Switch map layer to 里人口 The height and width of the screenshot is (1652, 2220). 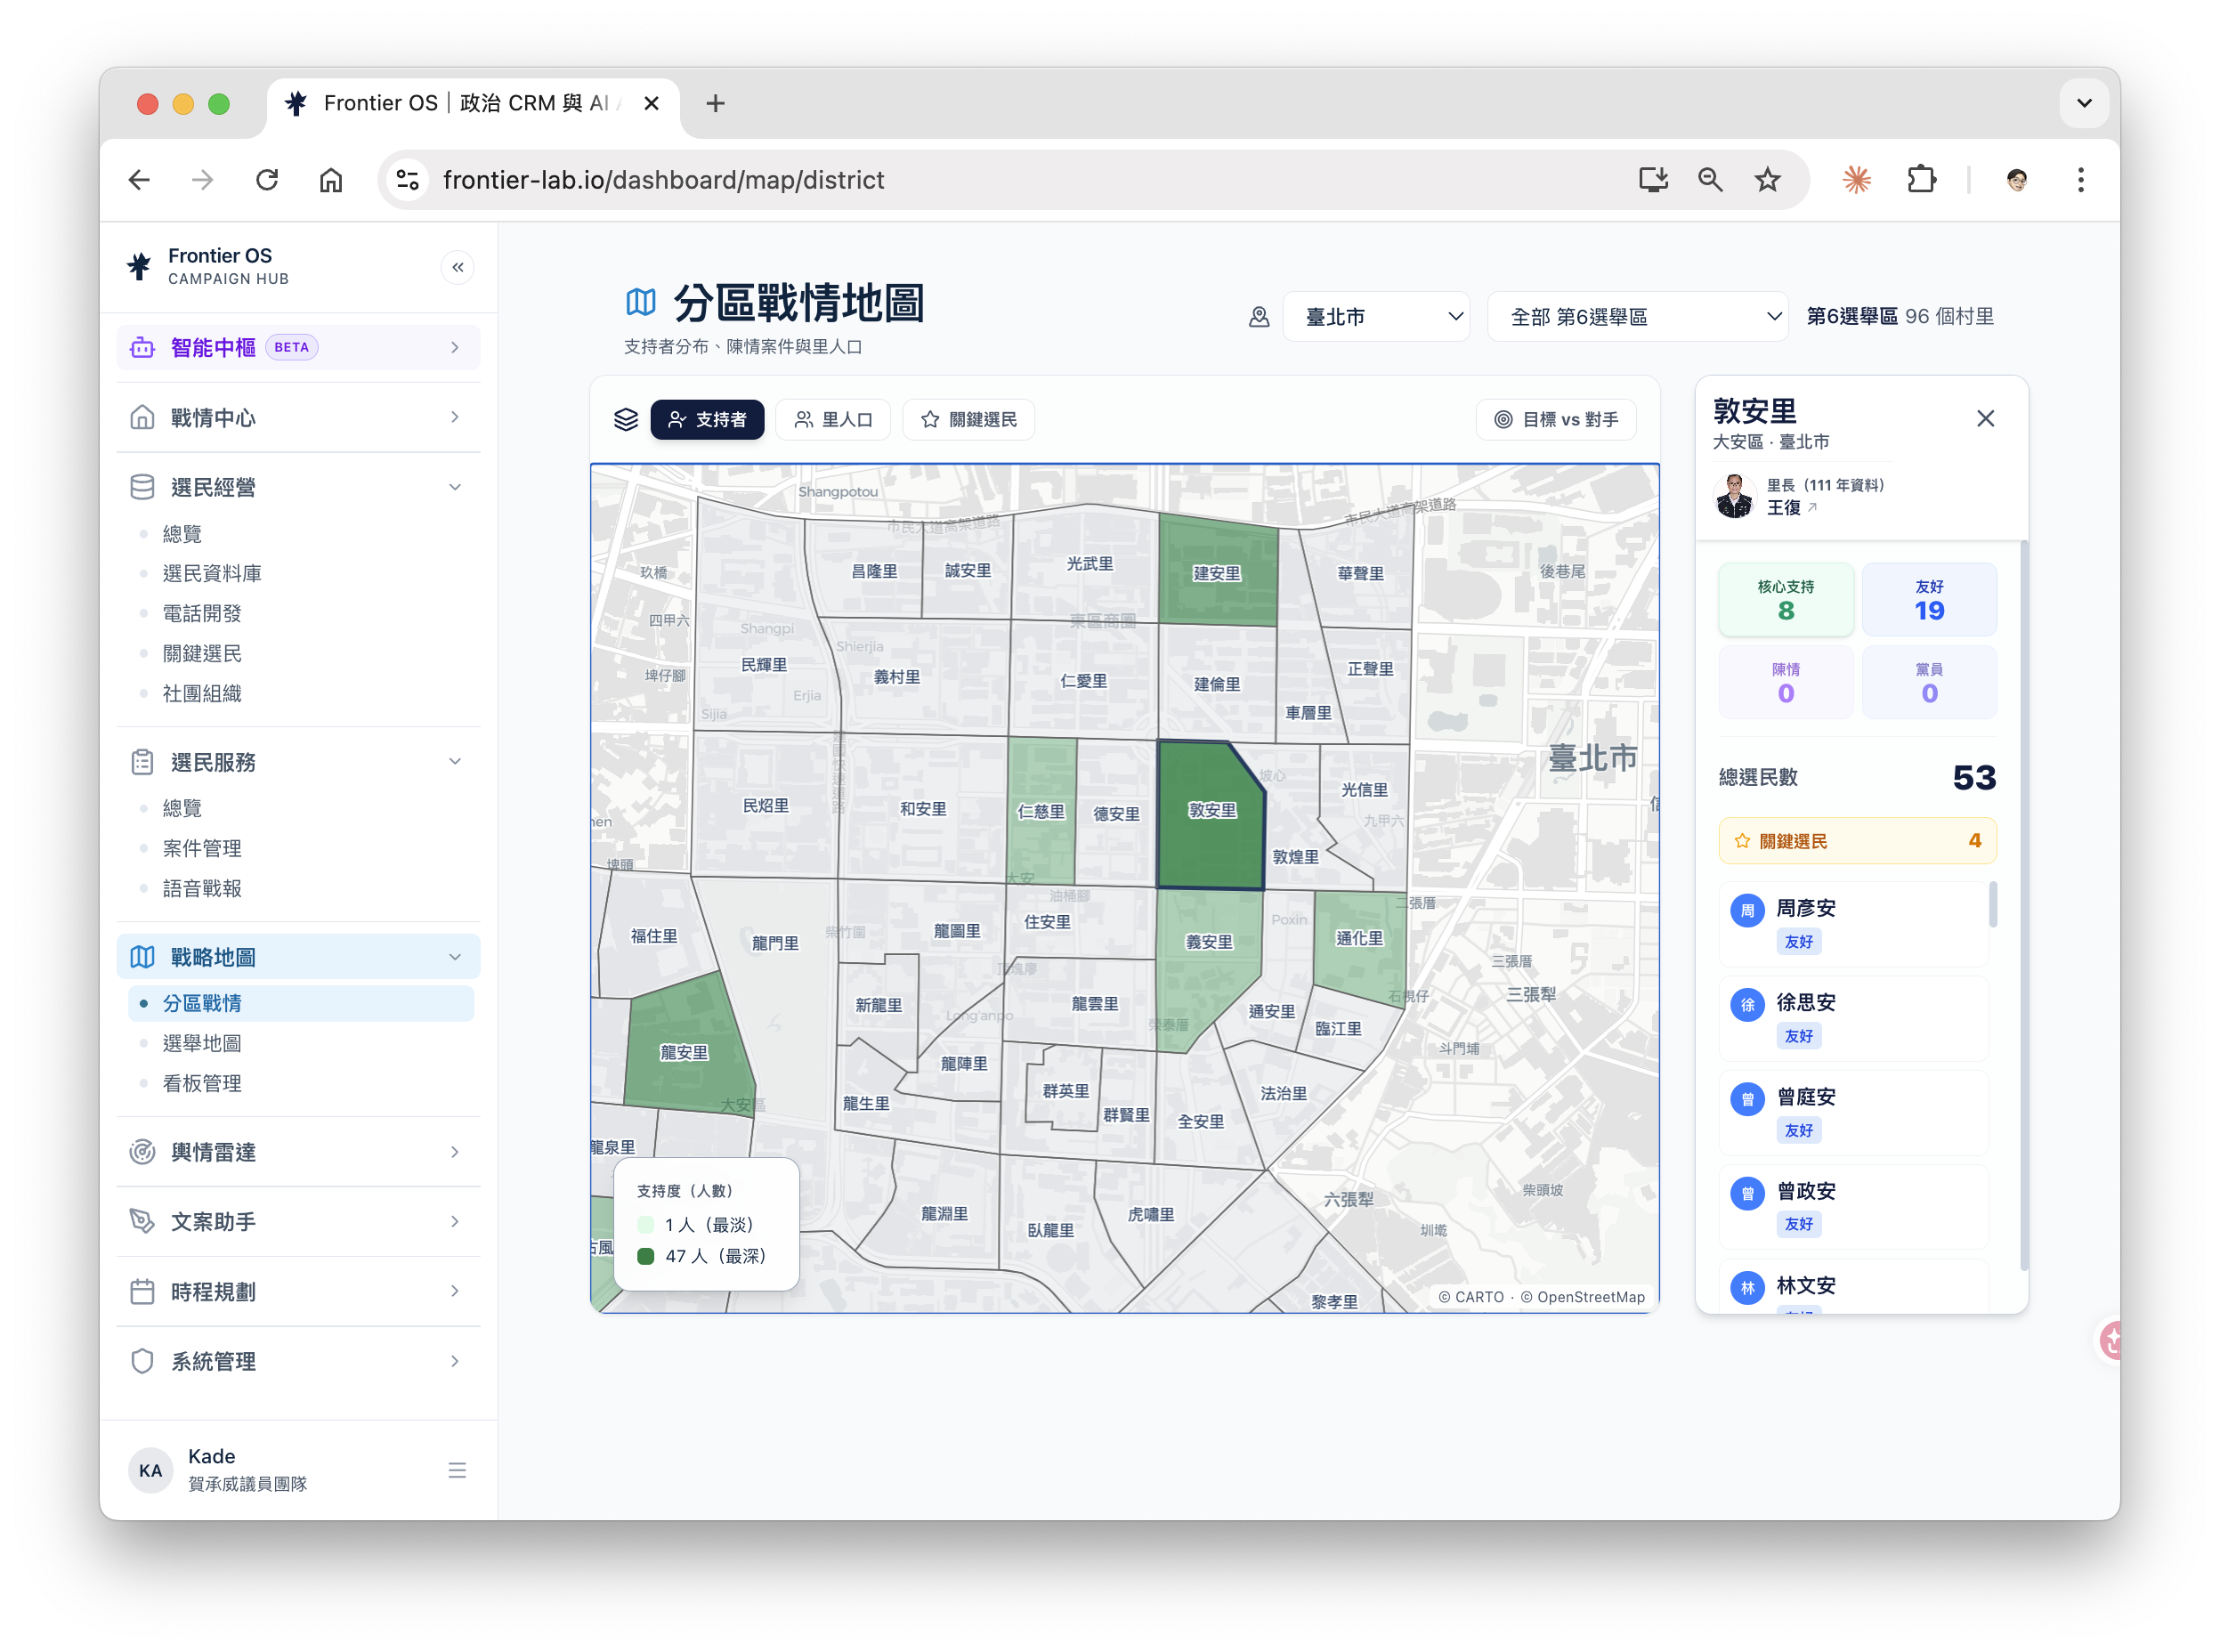(x=833, y=419)
